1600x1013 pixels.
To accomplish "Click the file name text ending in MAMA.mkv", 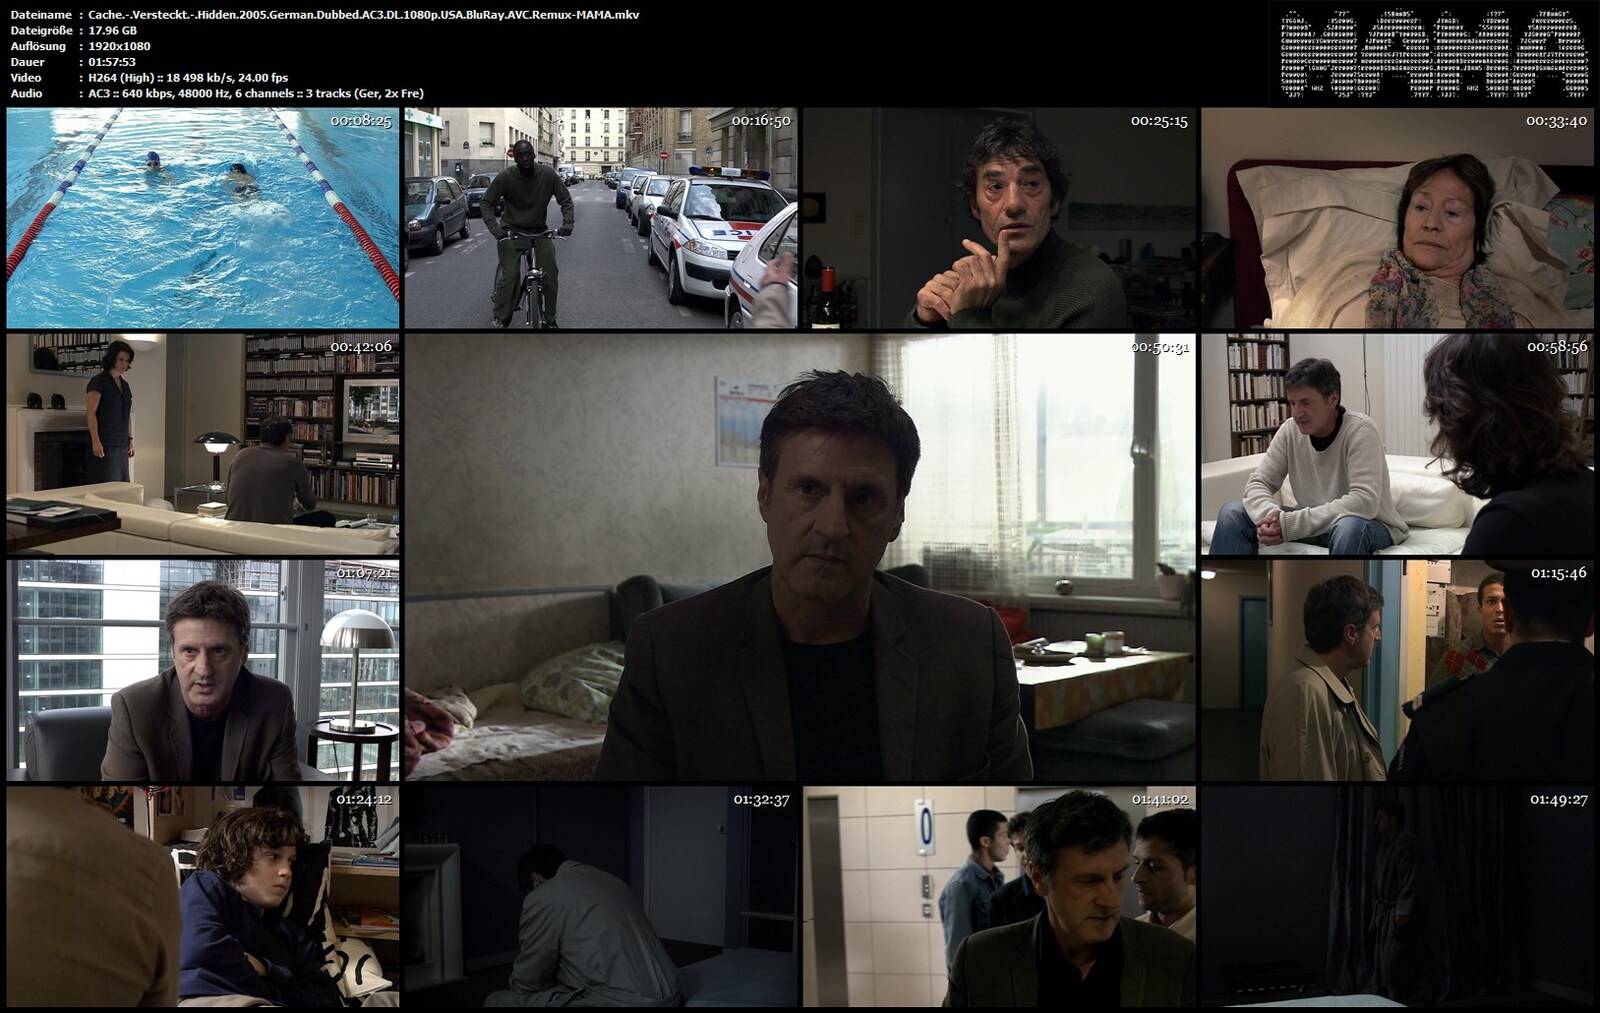I will (364, 15).
